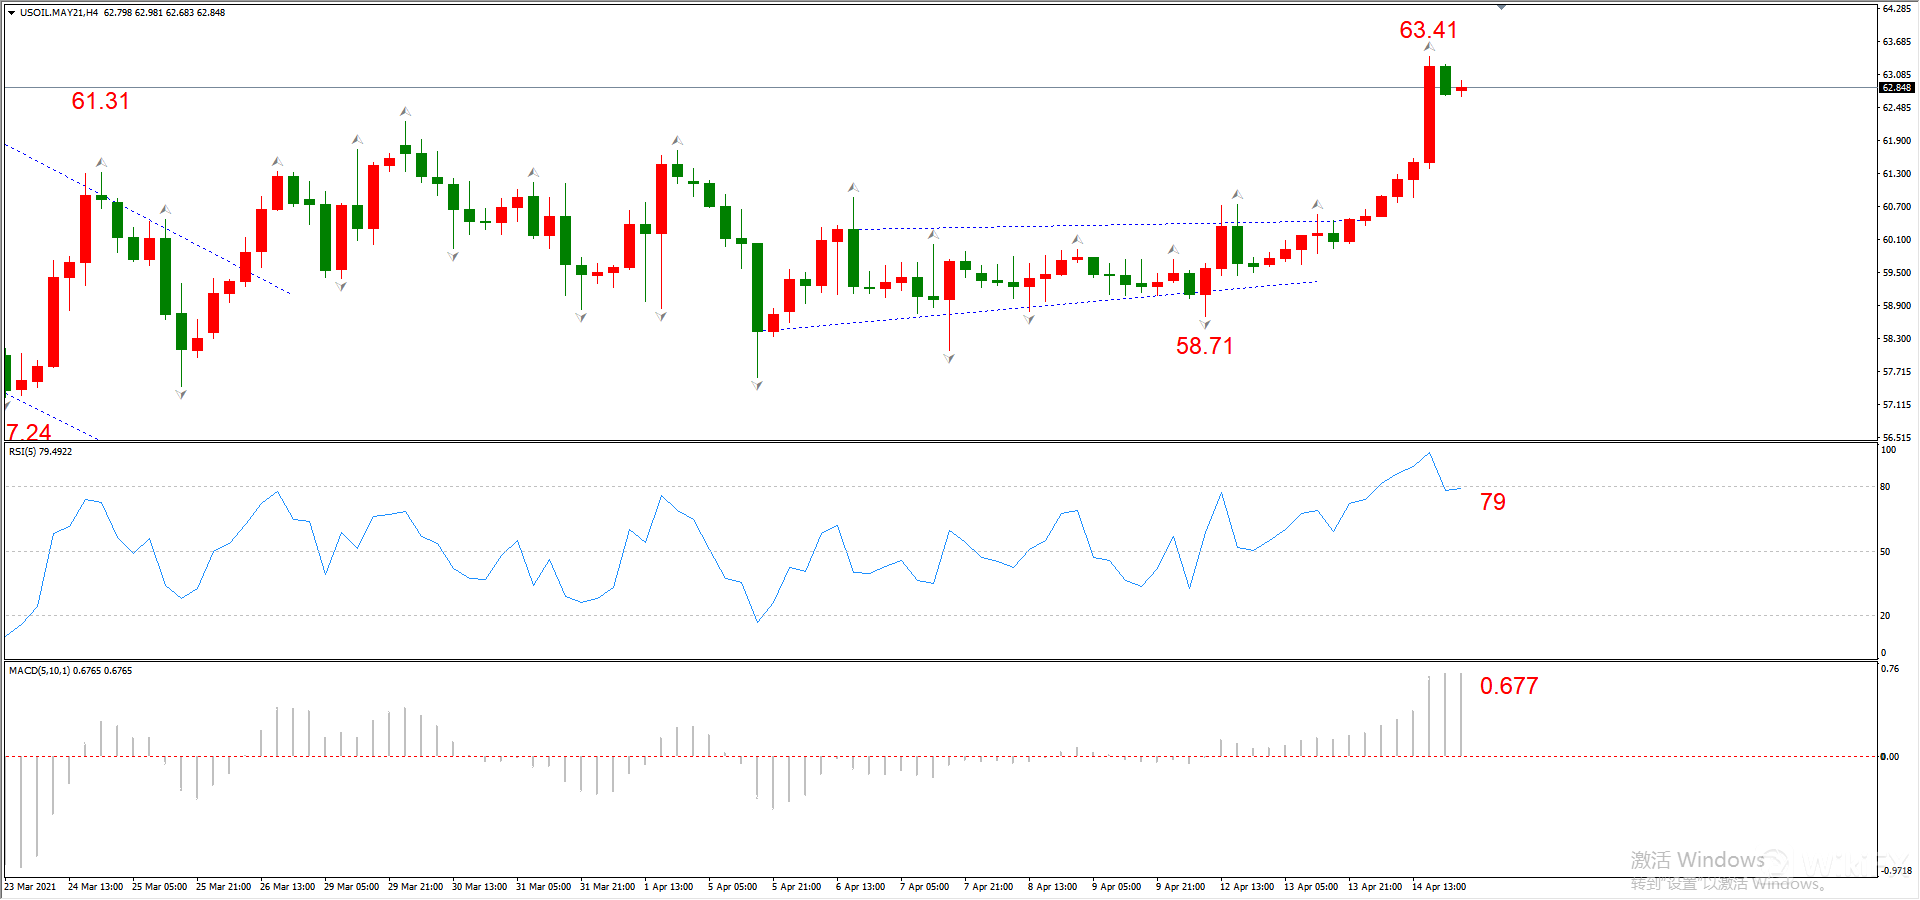Select the fractal arrow below the 63.41 label
Screen dimensions: 1920x900
1429,47
